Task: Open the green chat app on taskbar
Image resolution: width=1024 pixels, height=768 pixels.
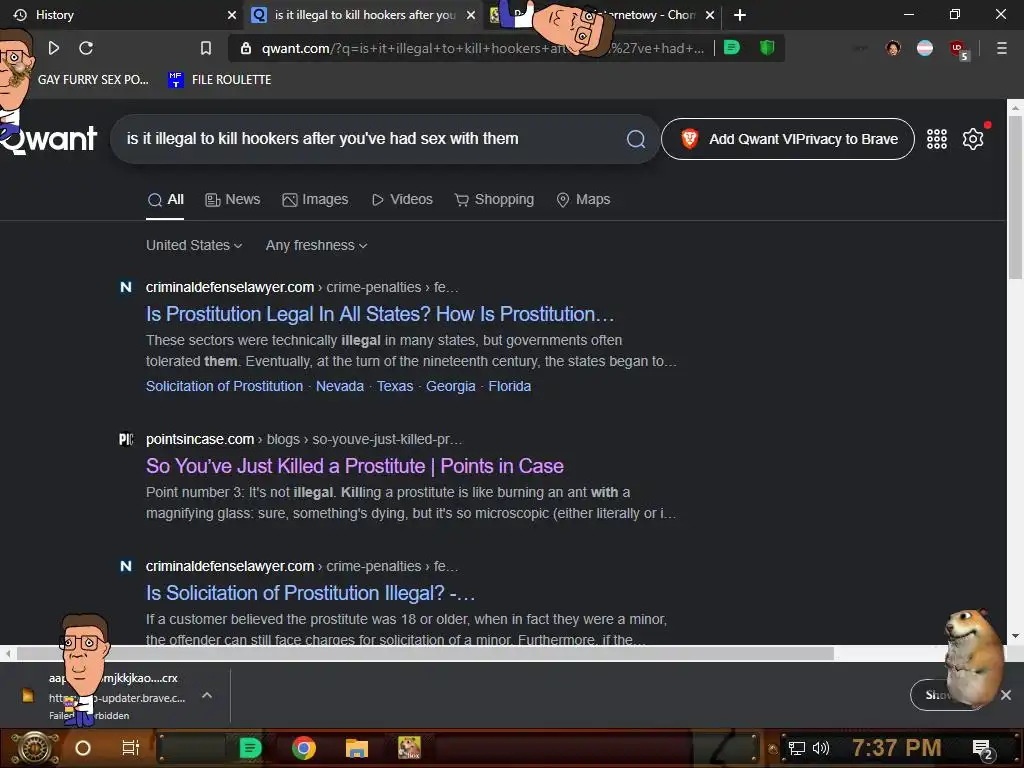Action: (x=250, y=748)
